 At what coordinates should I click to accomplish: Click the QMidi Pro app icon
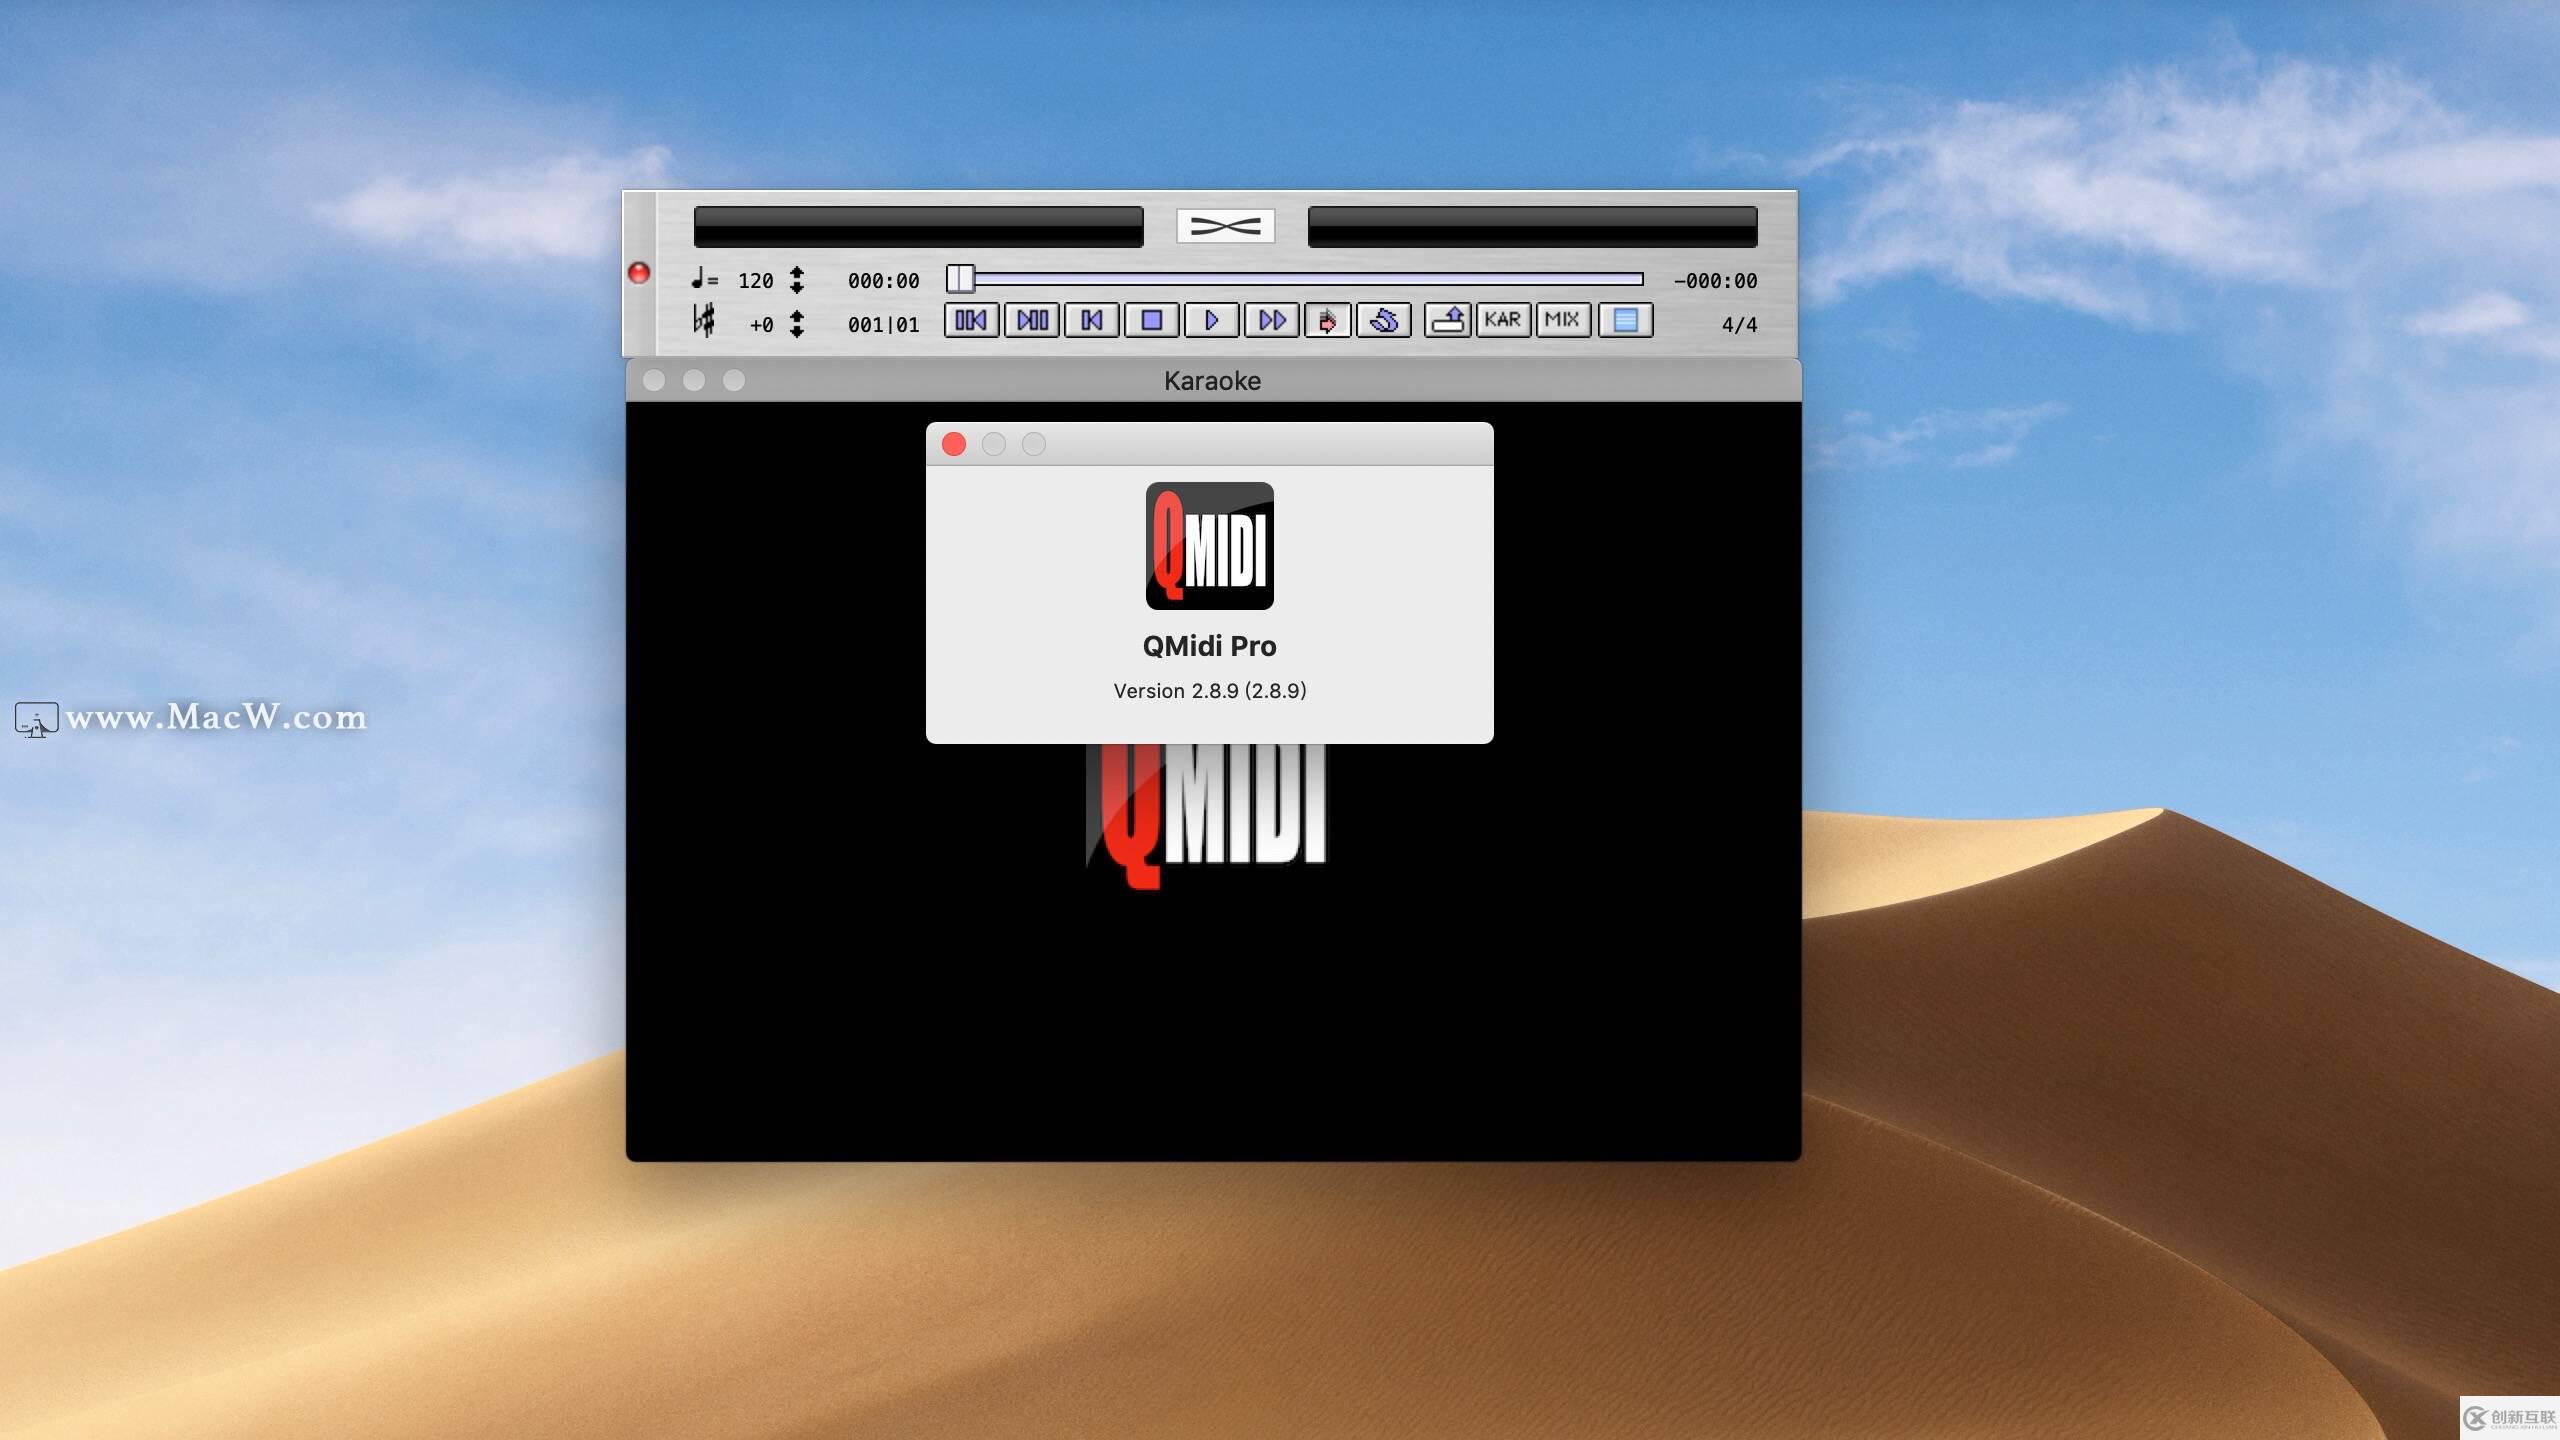(1209, 546)
